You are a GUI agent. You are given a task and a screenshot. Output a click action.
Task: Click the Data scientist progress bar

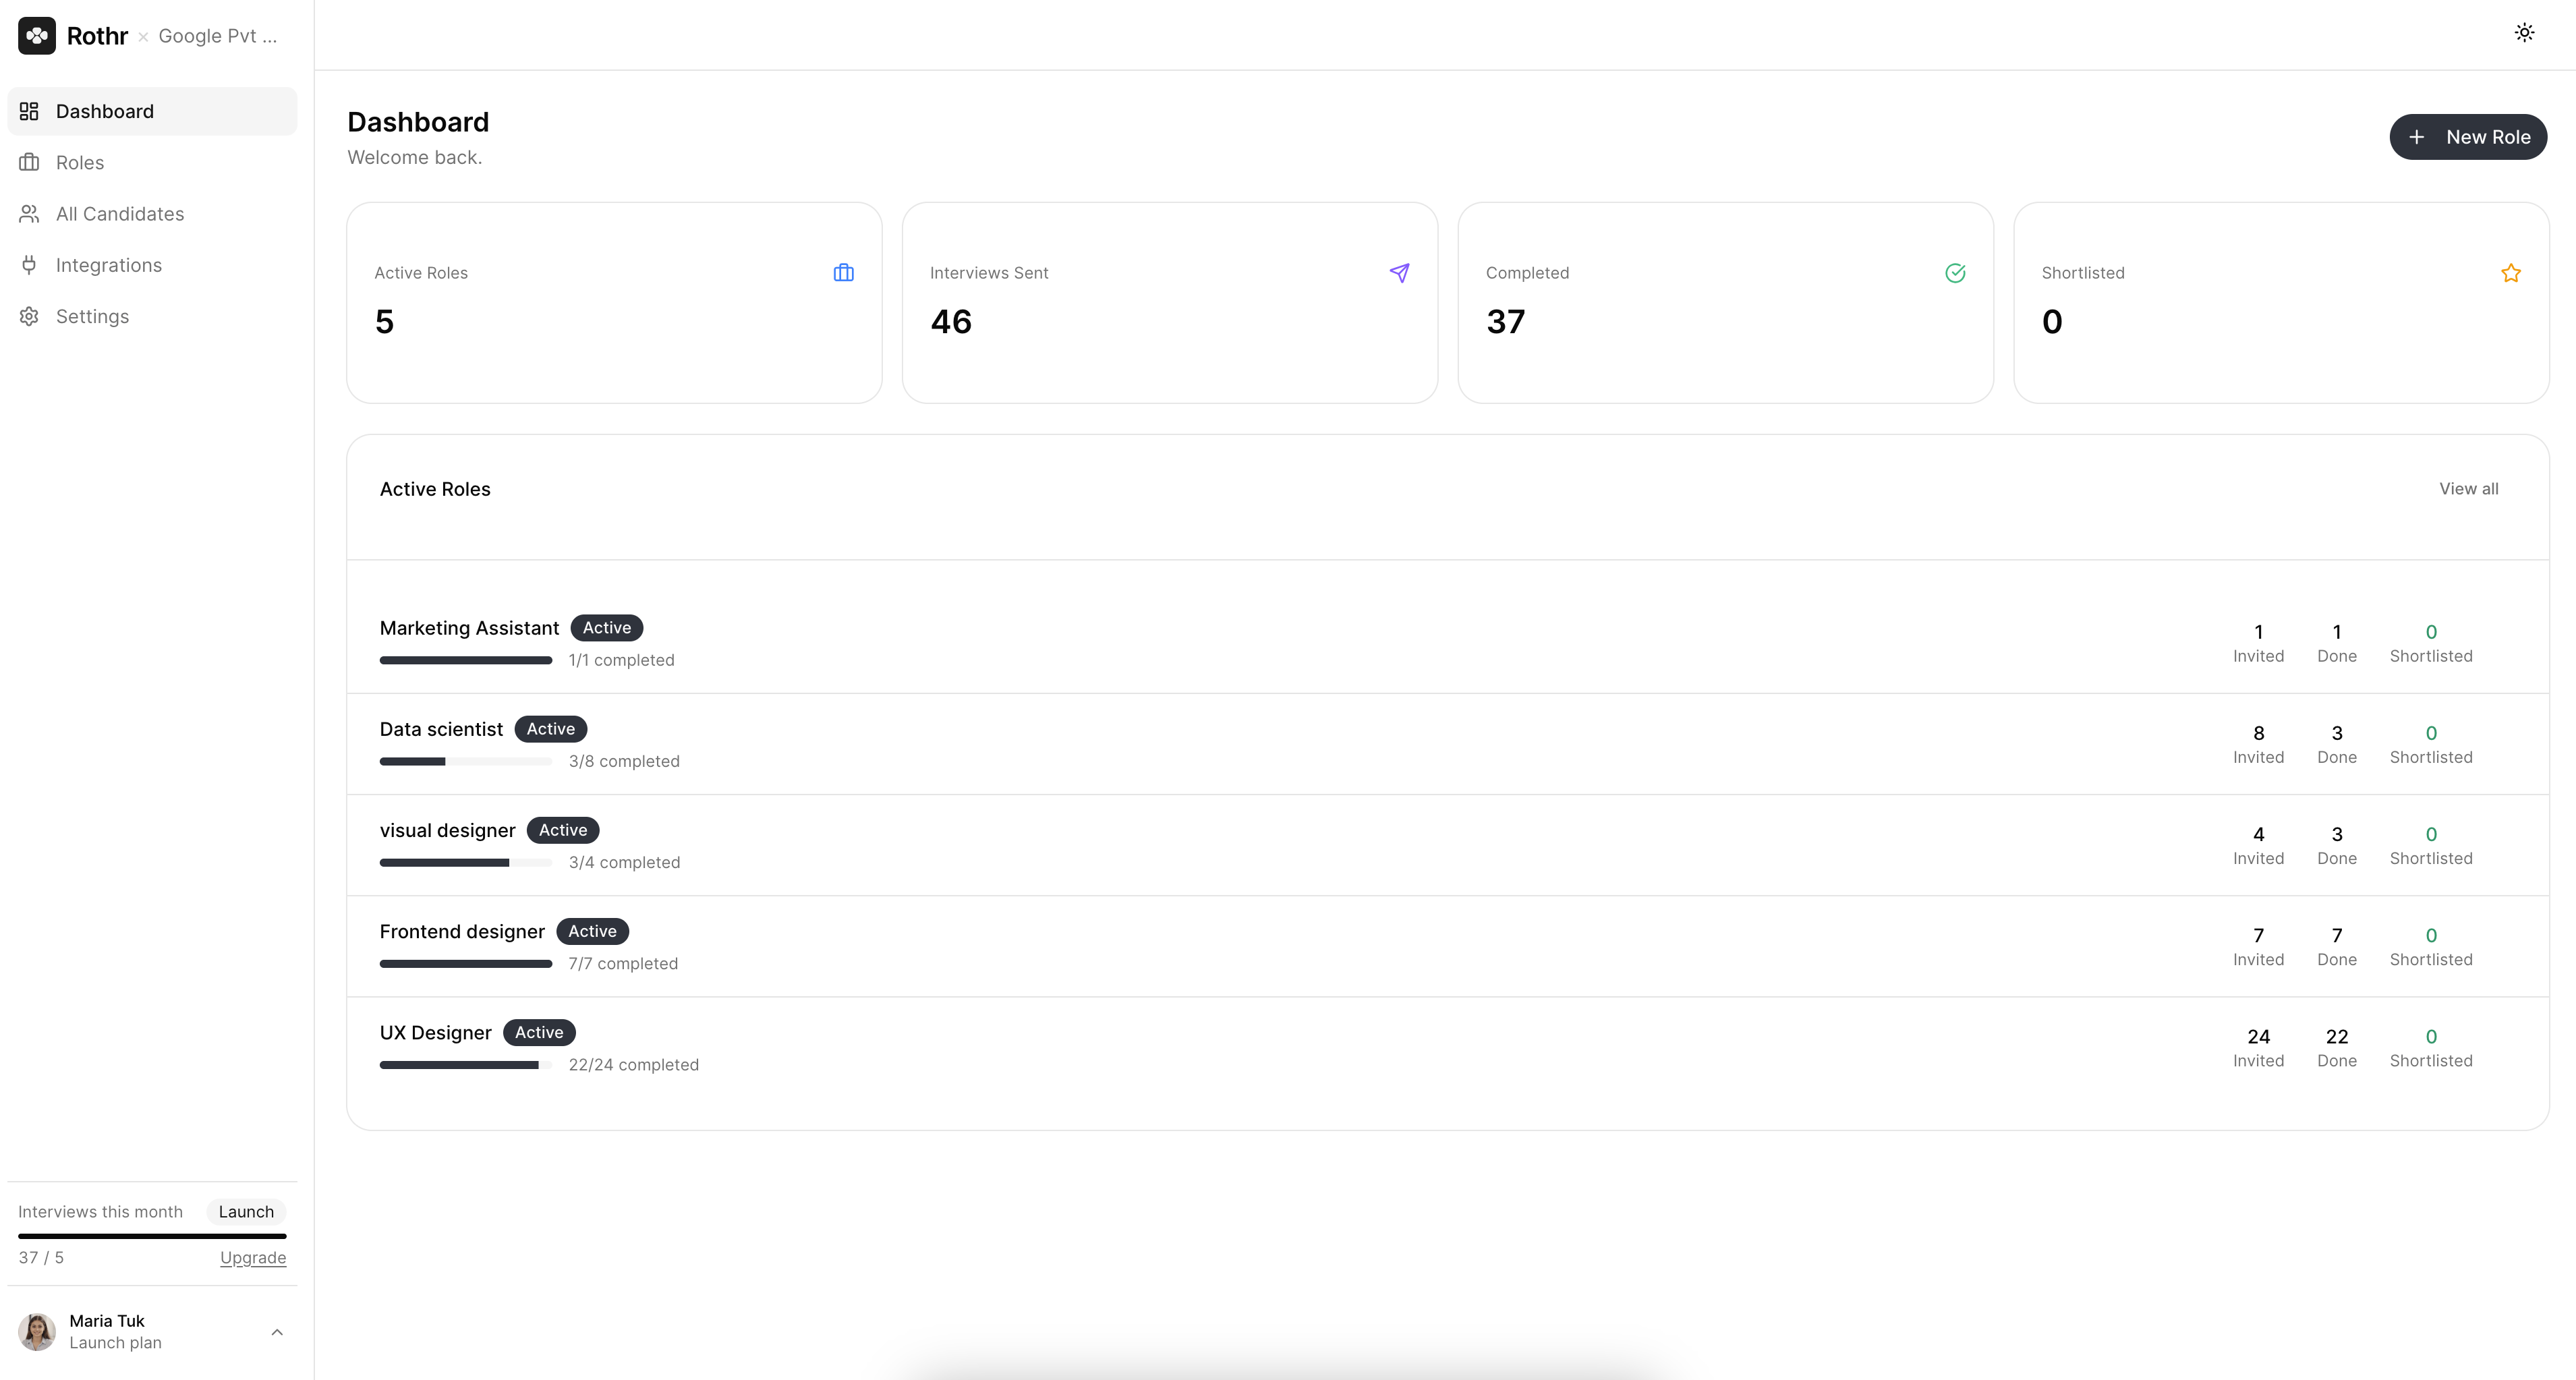click(465, 762)
